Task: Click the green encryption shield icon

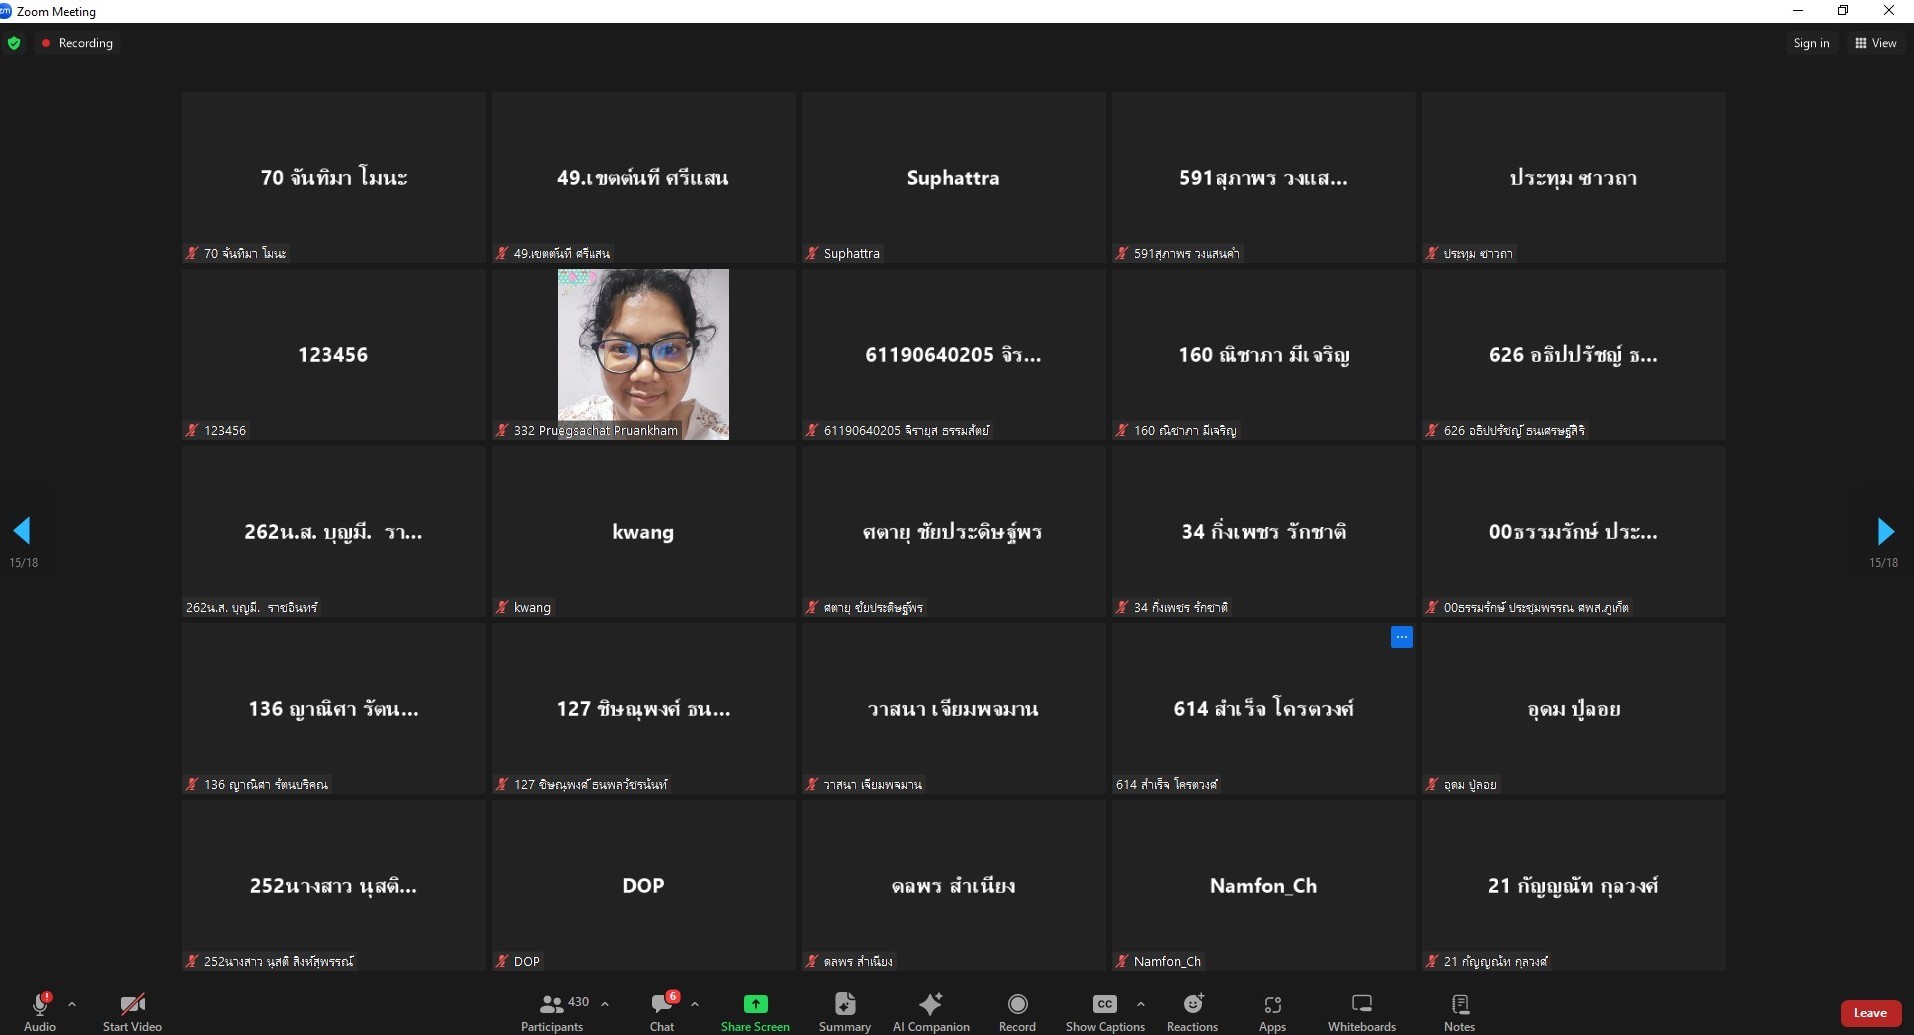Action: 14,43
